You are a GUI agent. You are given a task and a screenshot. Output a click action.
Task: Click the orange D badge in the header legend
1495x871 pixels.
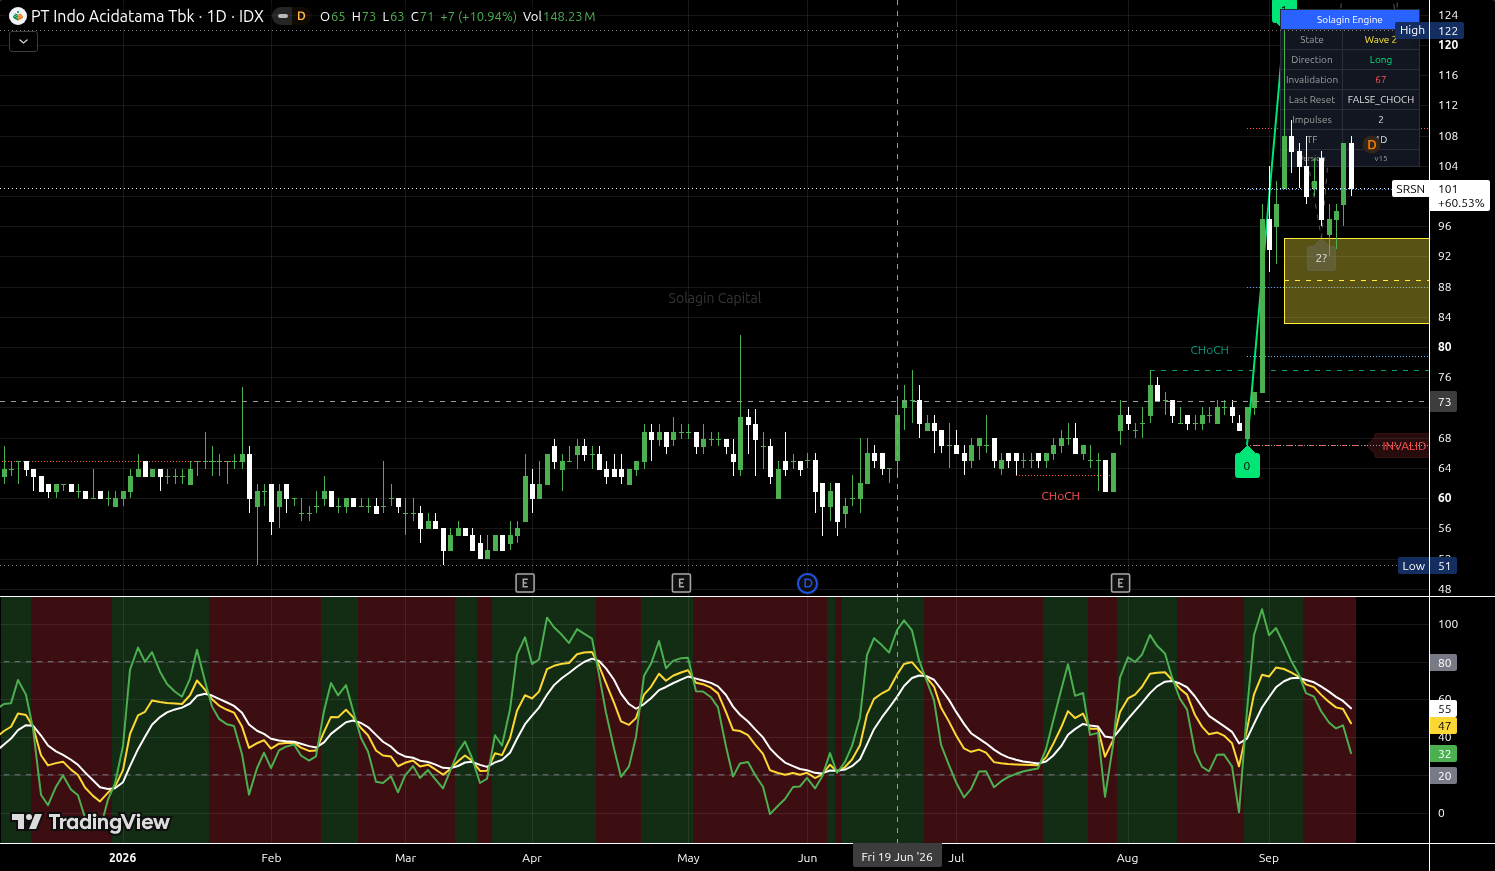pos(301,16)
